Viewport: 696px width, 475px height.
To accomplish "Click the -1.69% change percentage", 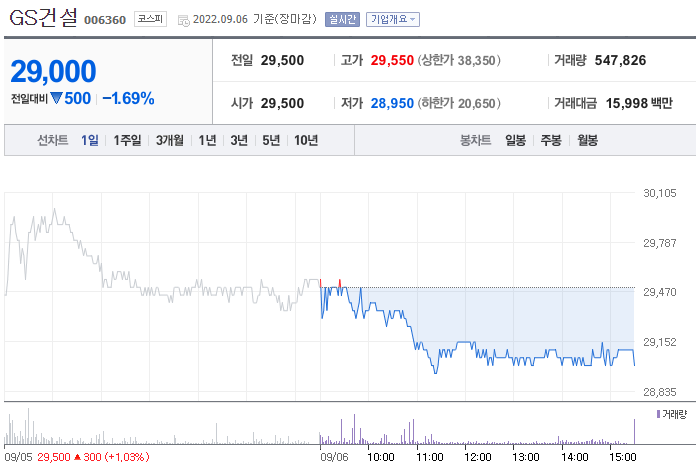I will [x=128, y=98].
